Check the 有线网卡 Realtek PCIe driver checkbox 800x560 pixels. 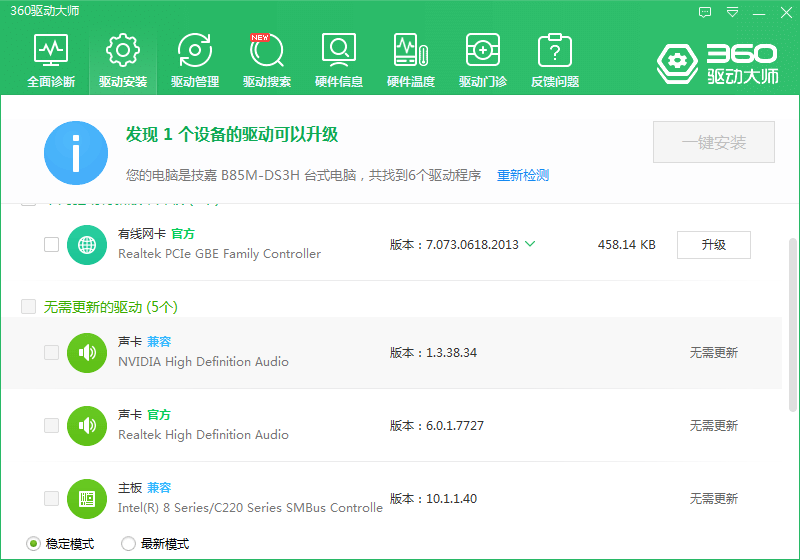click(x=51, y=244)
